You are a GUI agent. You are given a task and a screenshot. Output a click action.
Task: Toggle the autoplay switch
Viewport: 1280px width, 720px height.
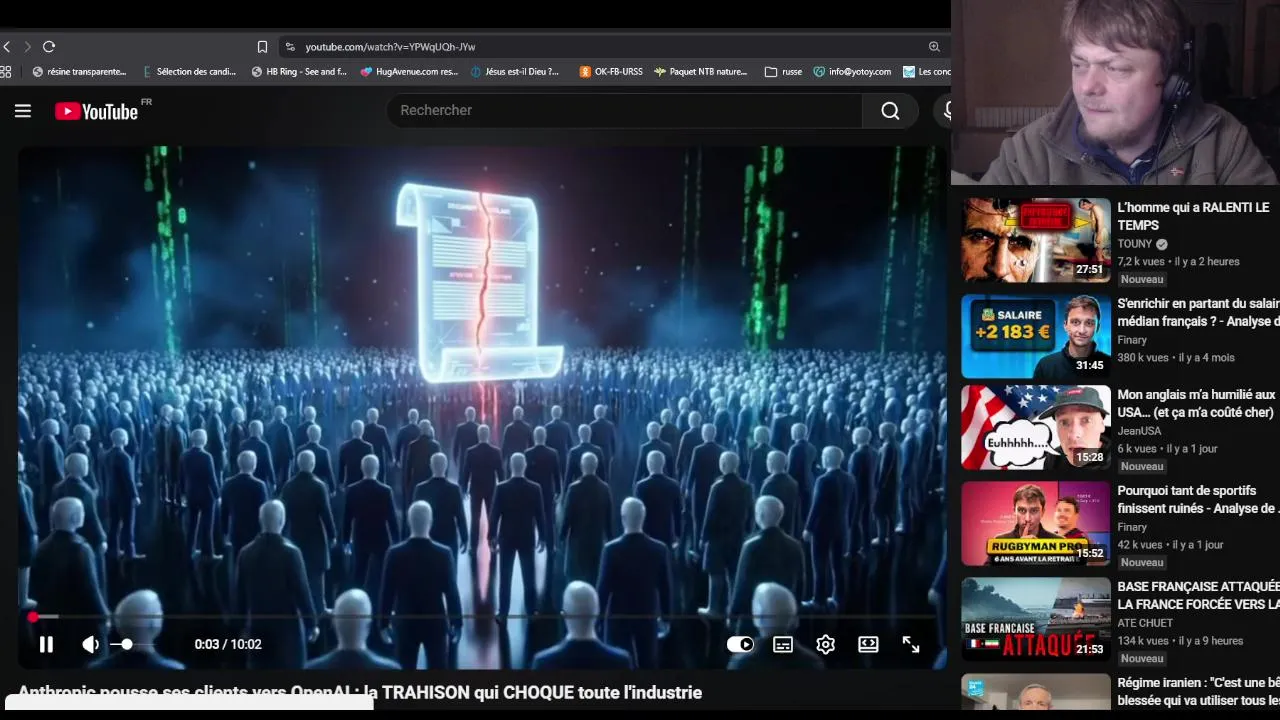tap(740, 645)
